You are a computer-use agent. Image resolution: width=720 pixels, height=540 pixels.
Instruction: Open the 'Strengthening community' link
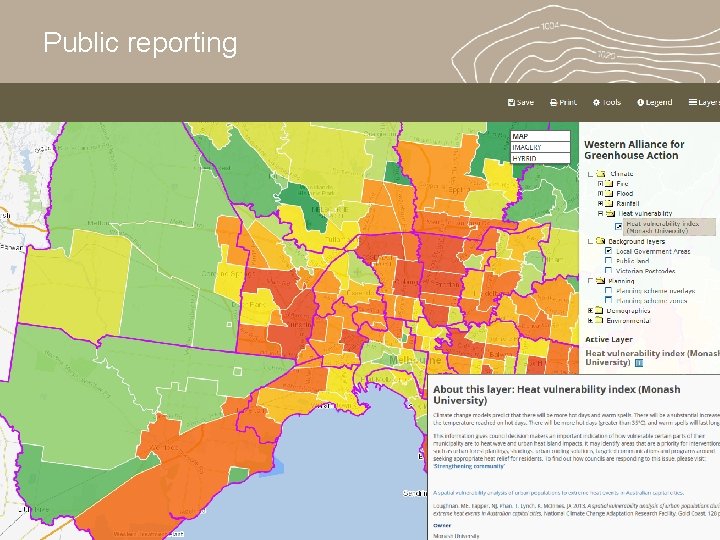[x=468, y=466]
